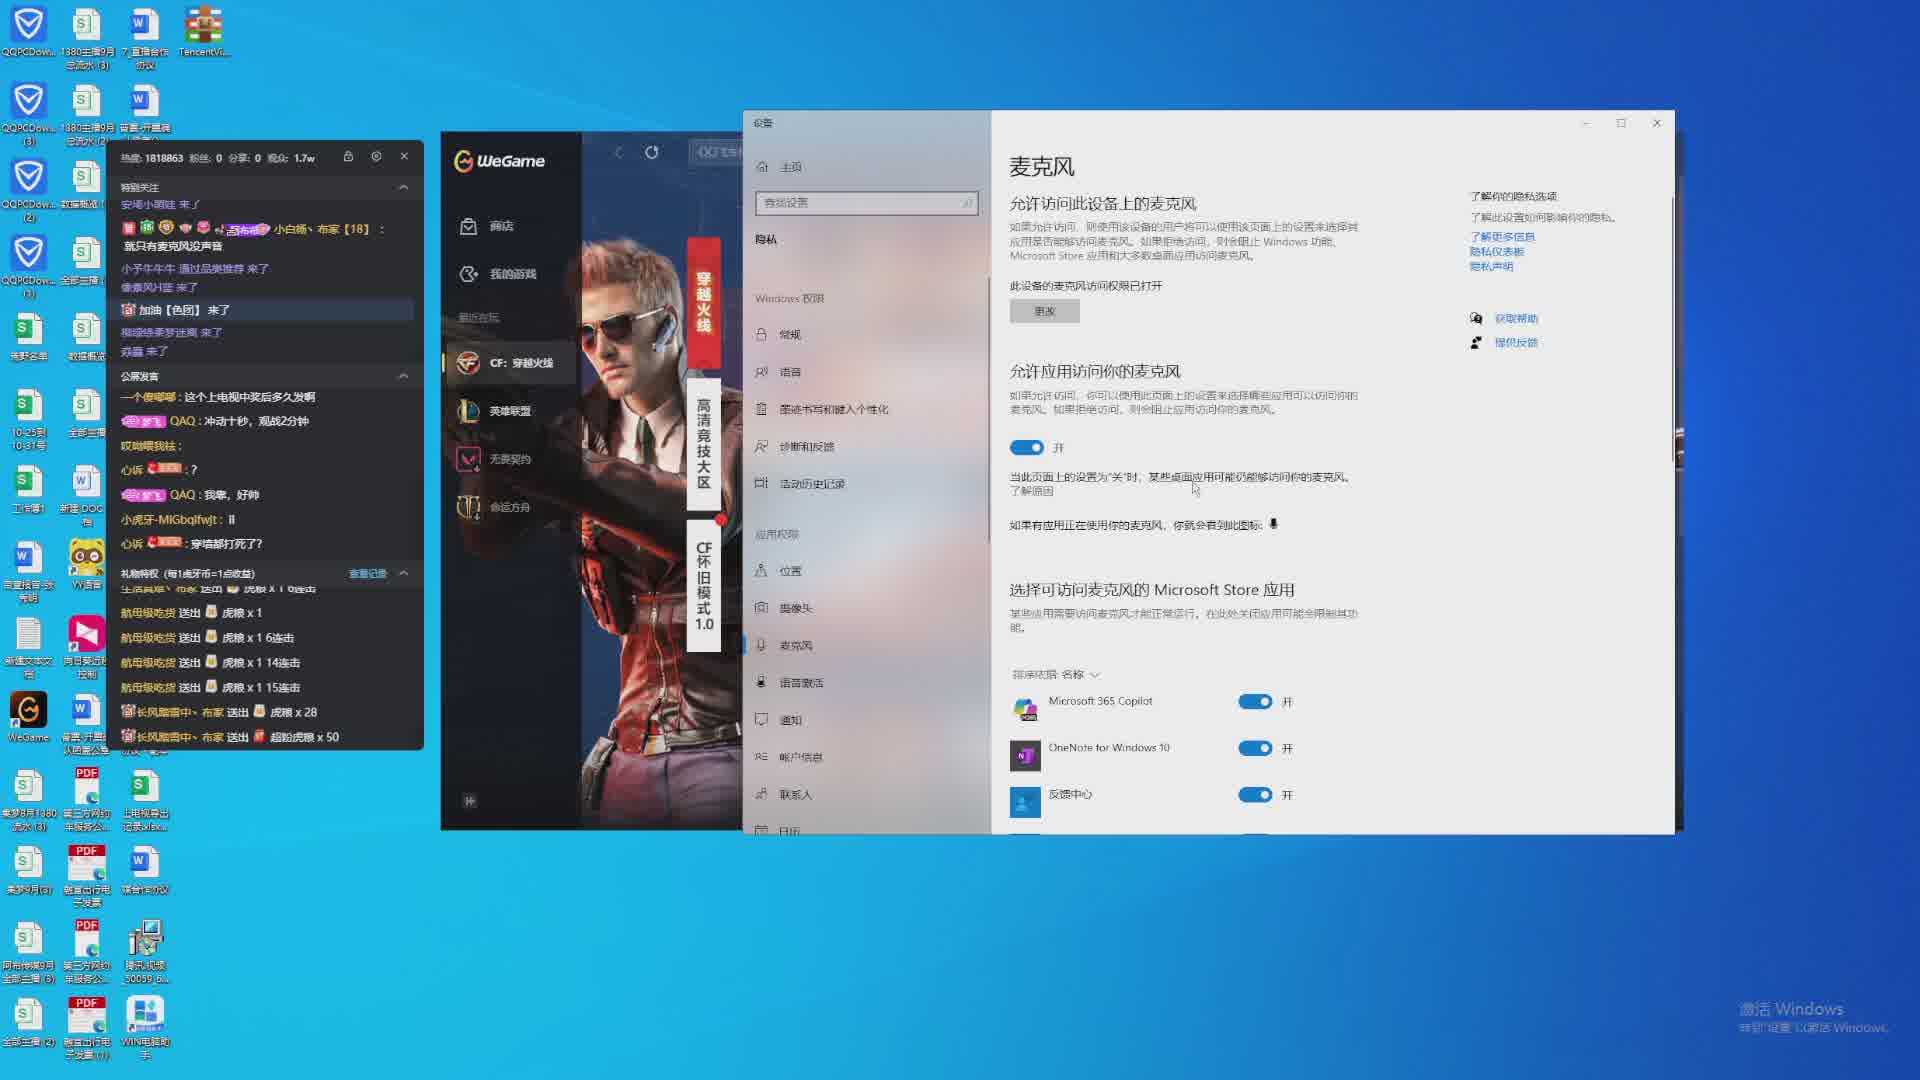This screenshot has width=1920, height=1080.
Task: Disable microphone for Microsoft 365 Copilot
Action: tap(1255, 702)
